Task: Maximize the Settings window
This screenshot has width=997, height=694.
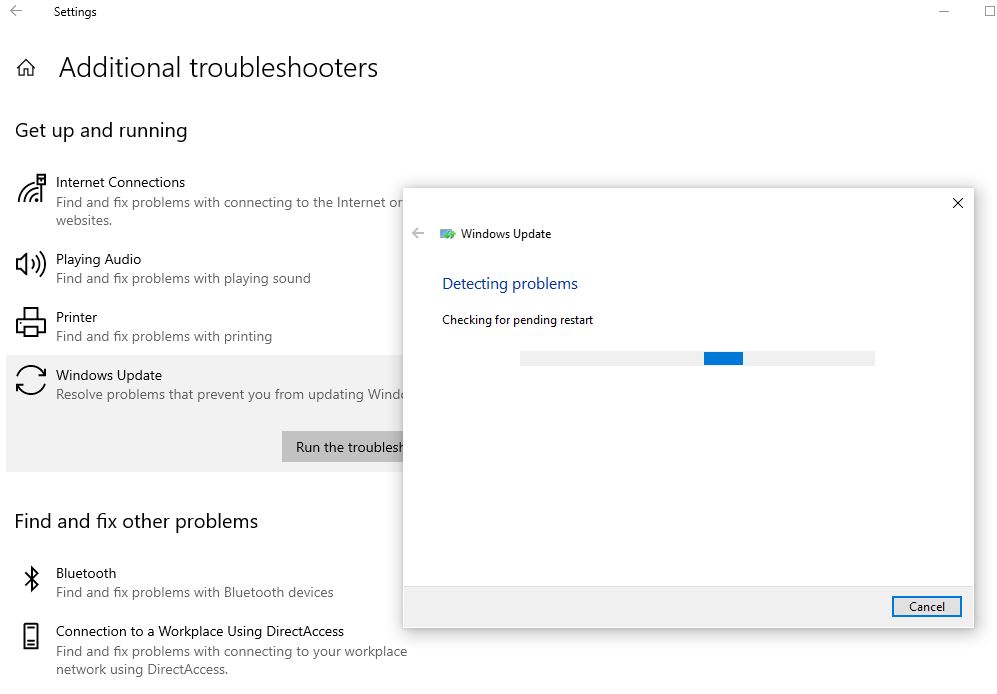Action: (989, 11)
